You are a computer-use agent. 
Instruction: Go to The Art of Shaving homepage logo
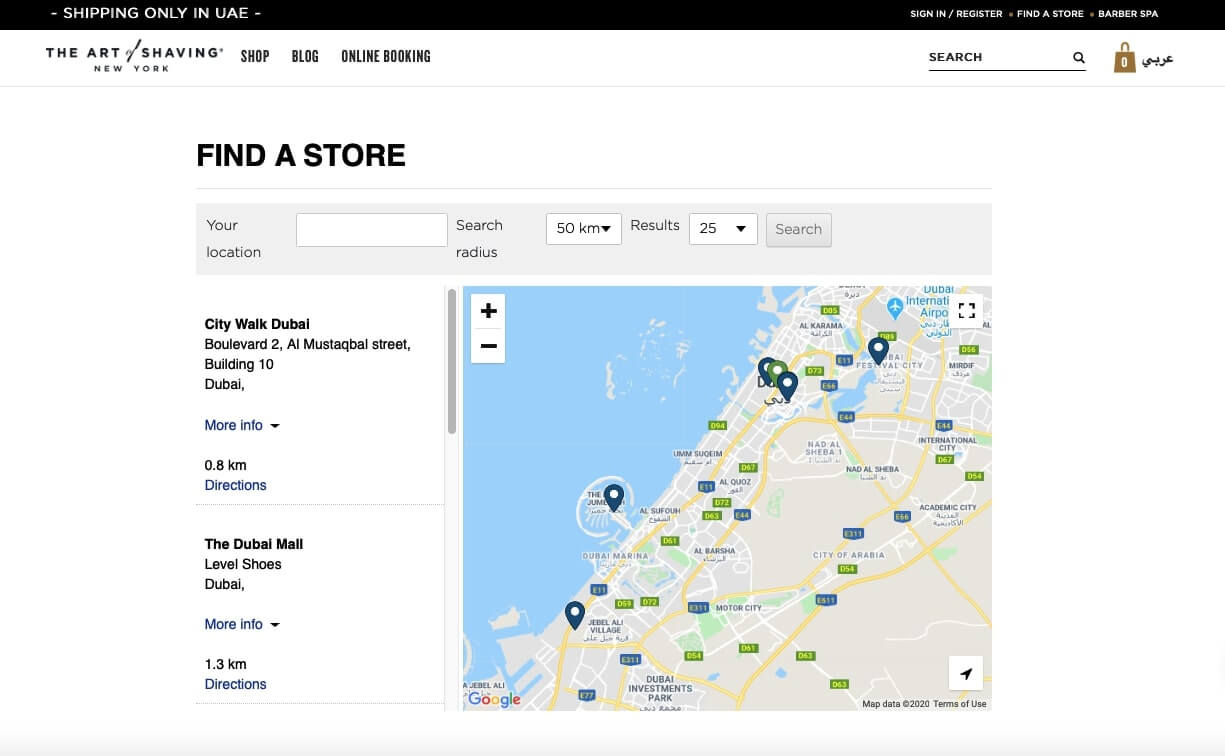134,57
